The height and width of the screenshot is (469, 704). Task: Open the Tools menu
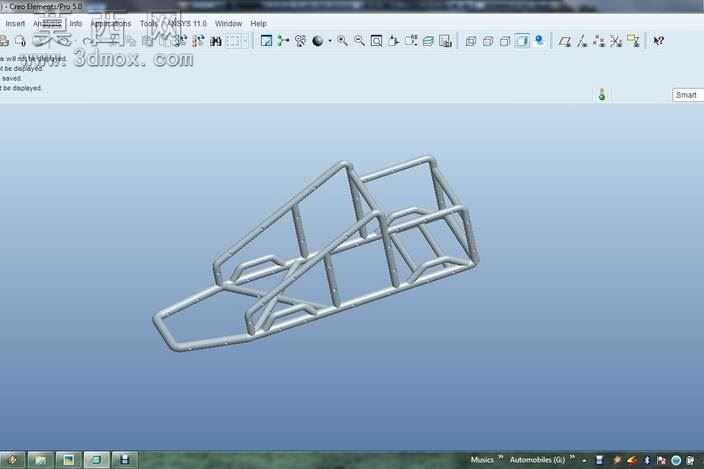149,23
